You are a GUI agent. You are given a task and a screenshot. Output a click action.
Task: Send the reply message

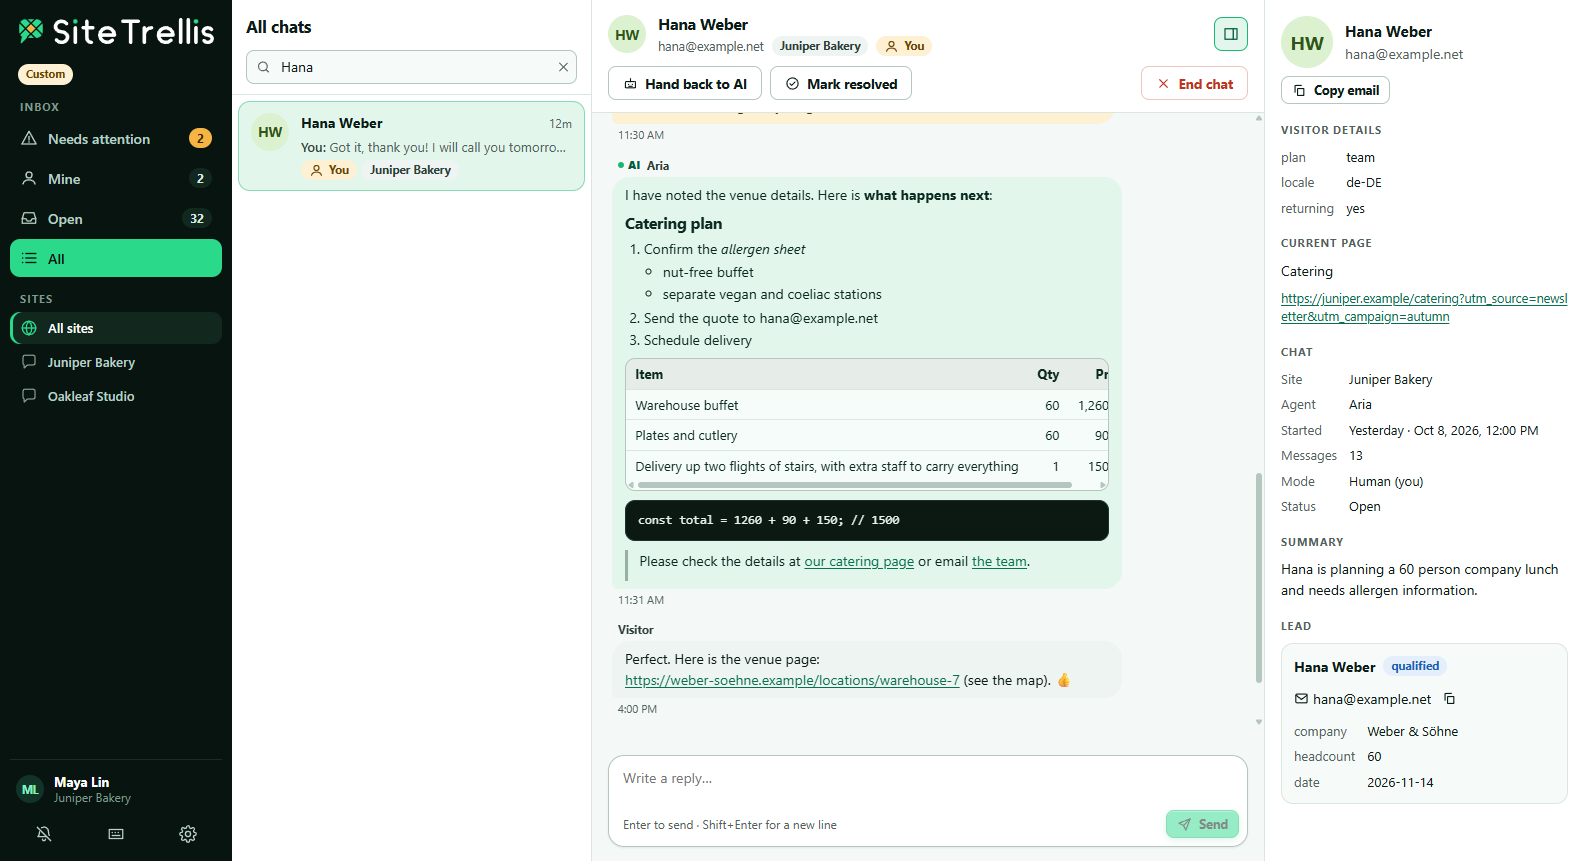point(1202,824)
